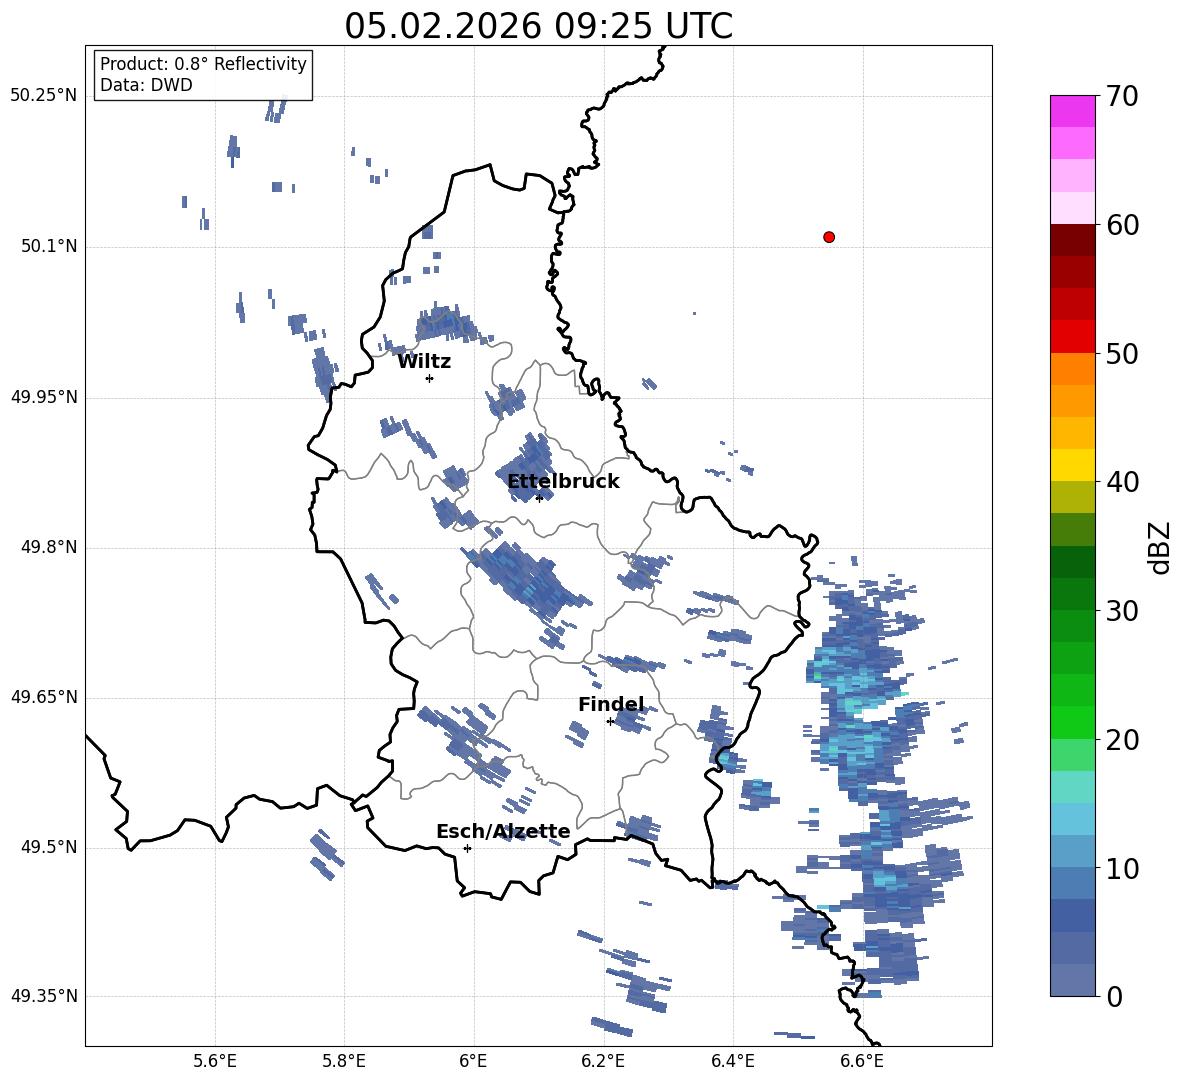Click the 6°E longitude label
The height and width of the screenshot is (1081, 1184).
coord(473,1061)
